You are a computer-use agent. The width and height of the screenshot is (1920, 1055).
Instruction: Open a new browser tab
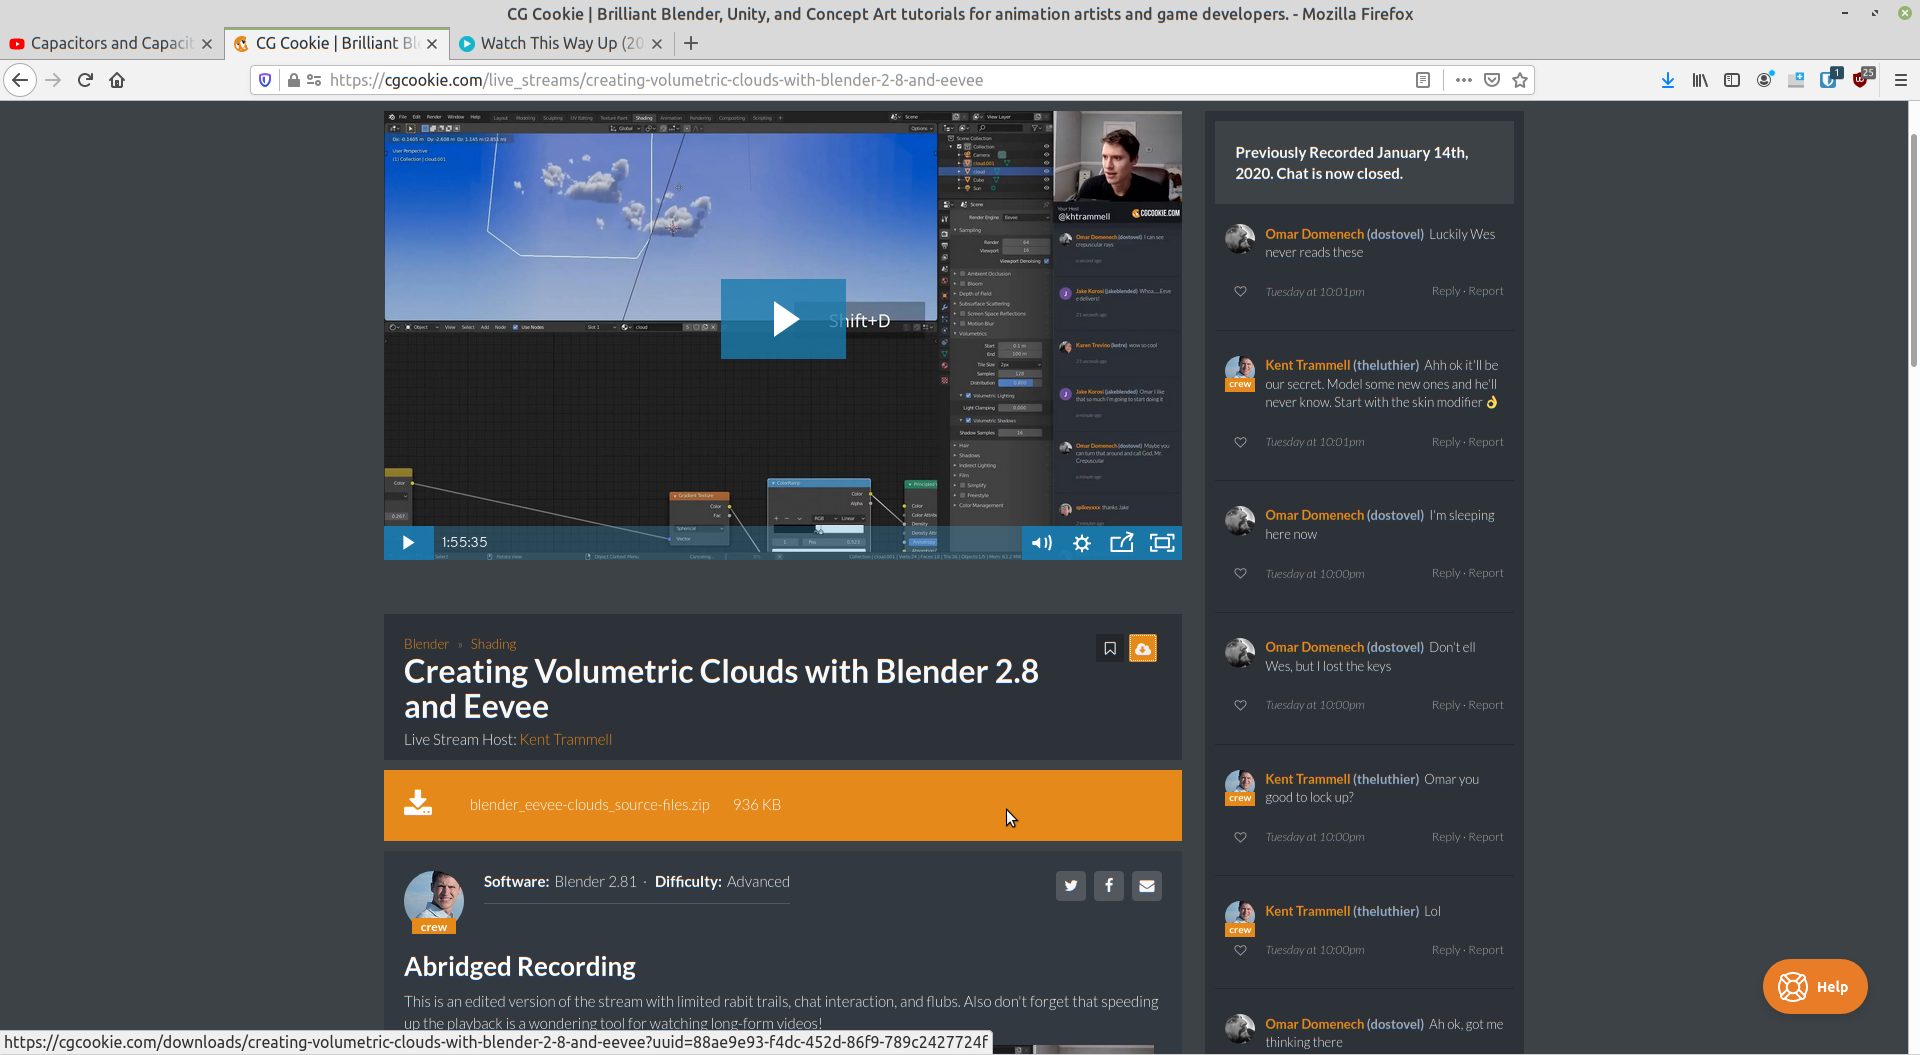coord(691,43)
